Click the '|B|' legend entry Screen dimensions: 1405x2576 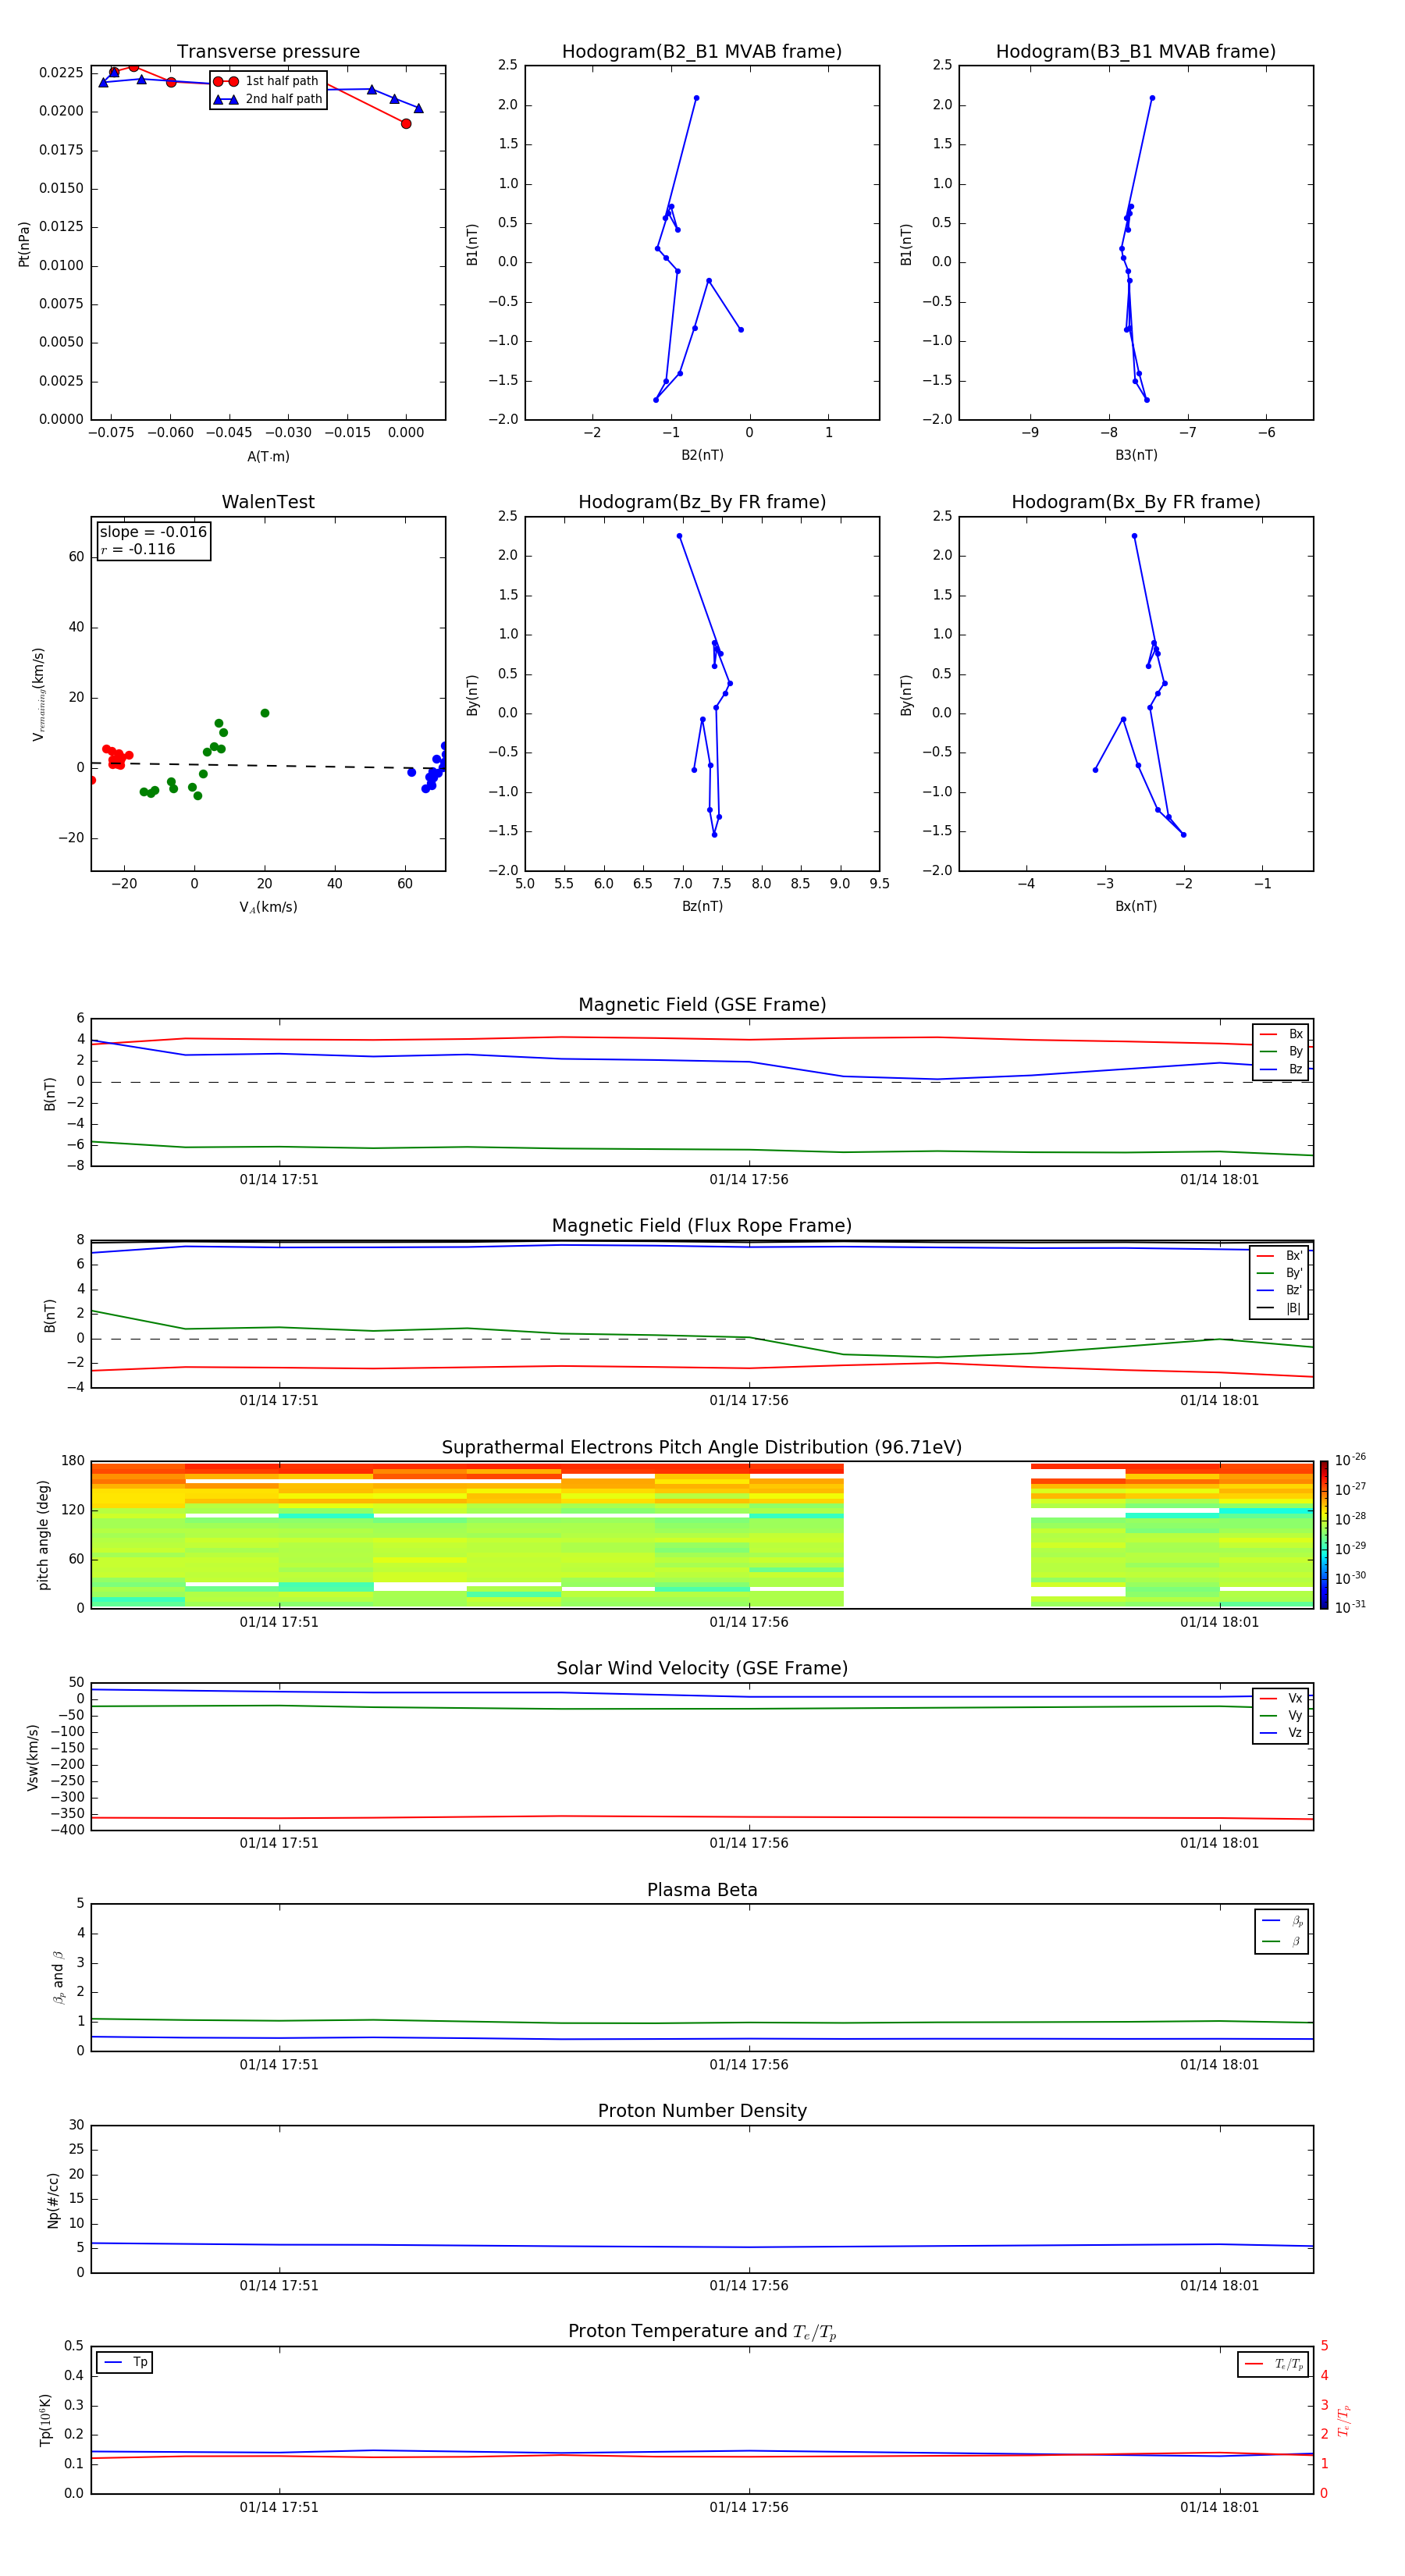coord(1280,1308)
